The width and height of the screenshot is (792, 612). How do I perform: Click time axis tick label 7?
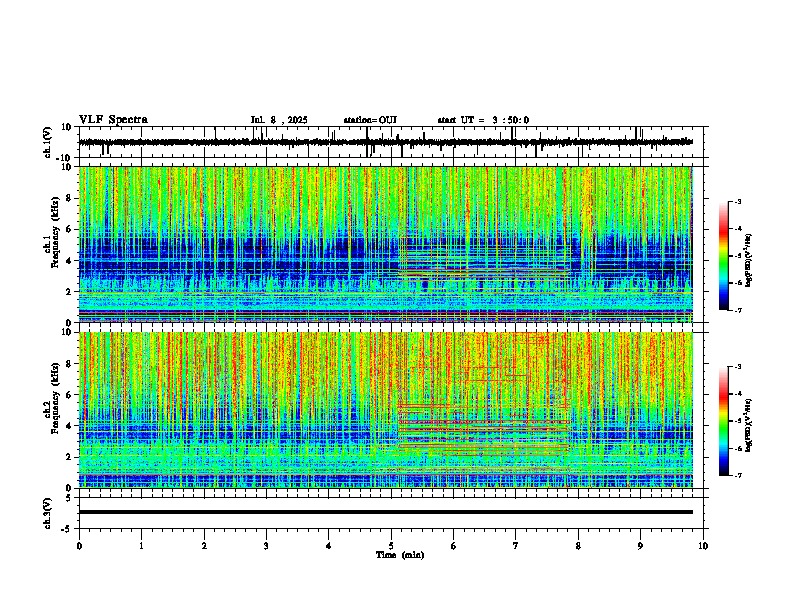[516, 546]
